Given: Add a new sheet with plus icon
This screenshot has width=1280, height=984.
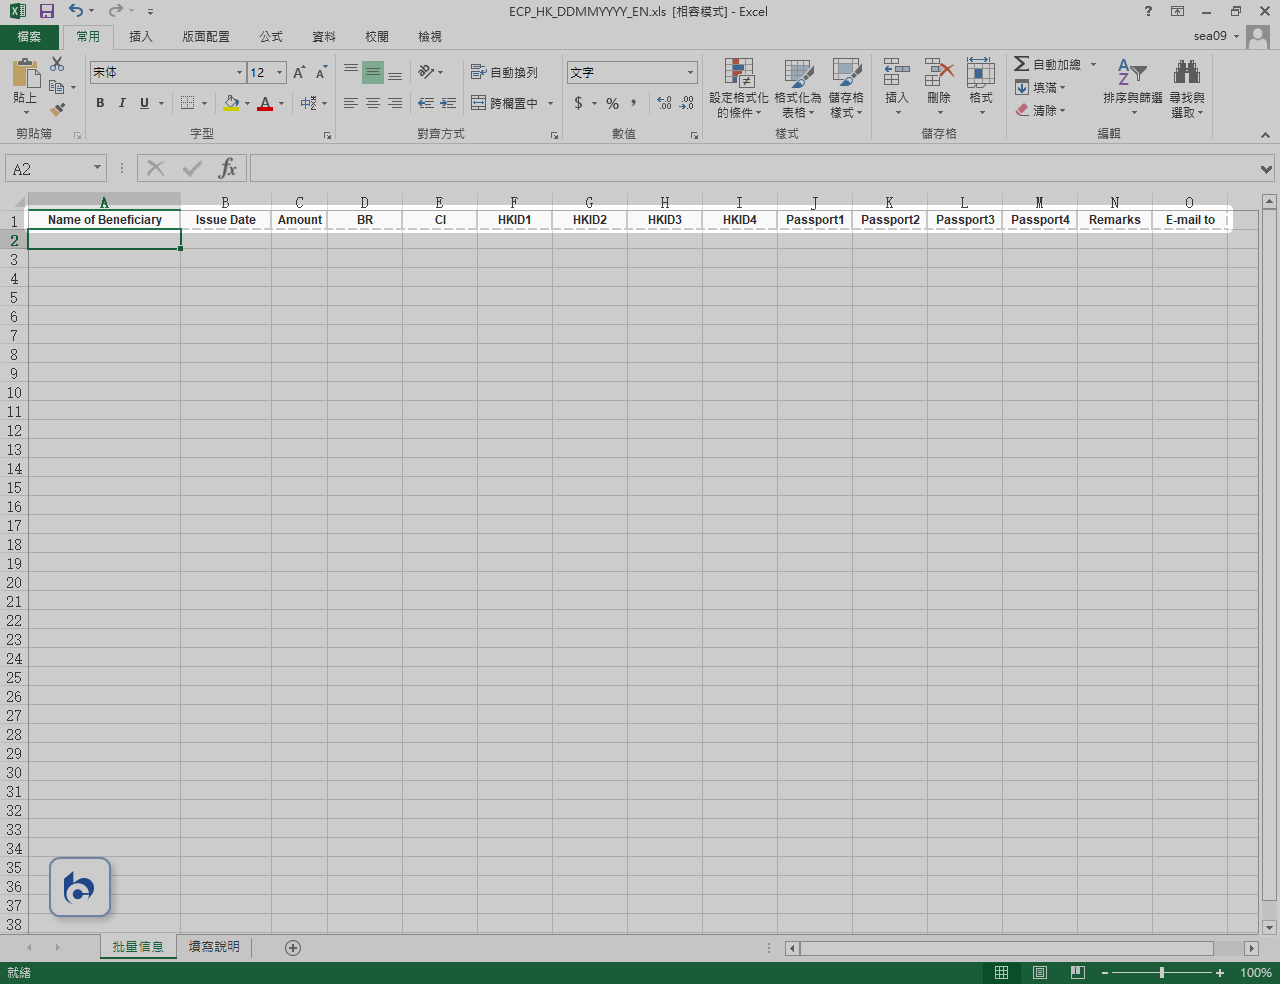Looking at the screenshot, I should point(293,947).
